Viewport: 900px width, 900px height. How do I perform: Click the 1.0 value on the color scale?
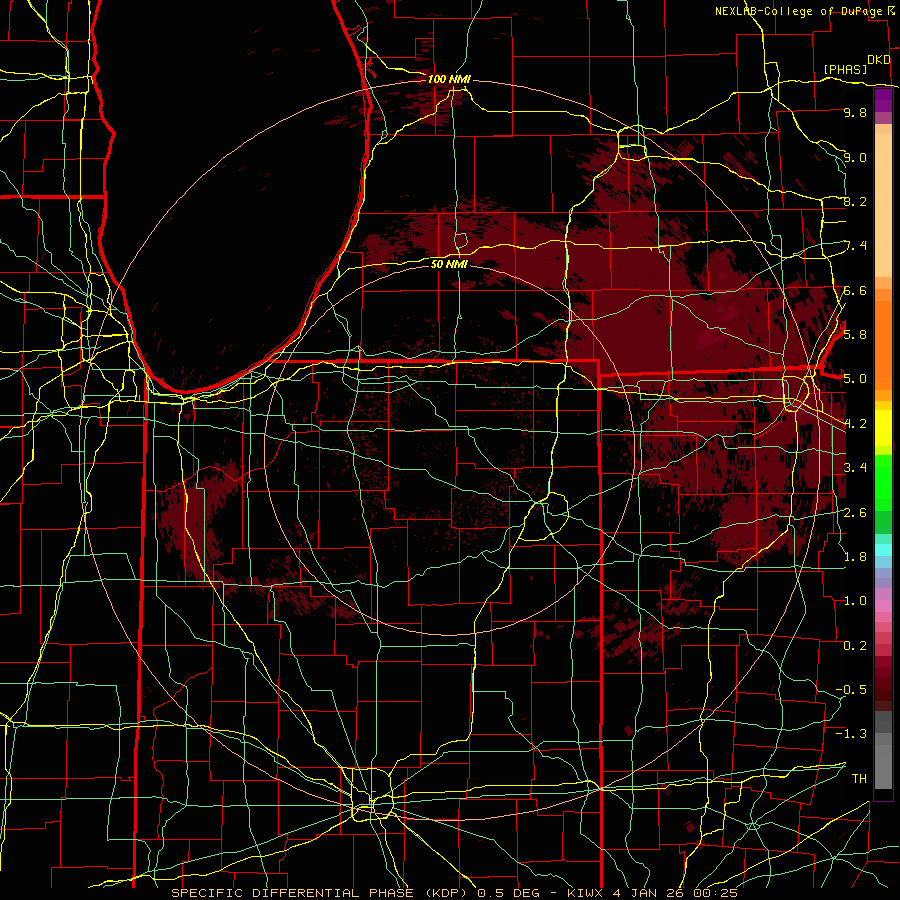point(855,600)
